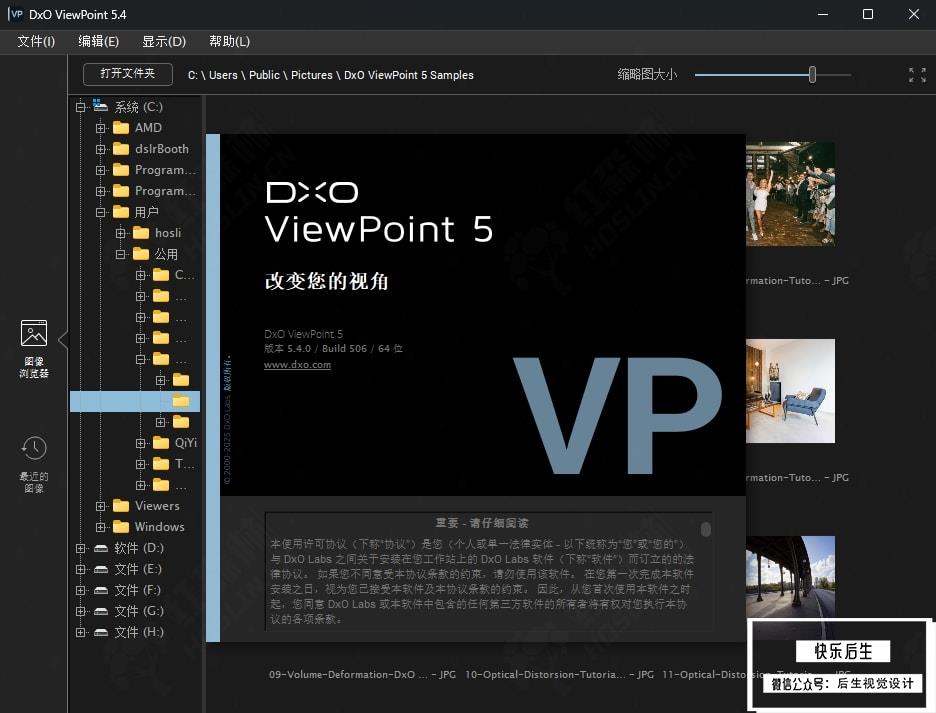This screenshot has width=936, height=713.
Task: Select the highlighted folder in the tree
Action: 135,401
